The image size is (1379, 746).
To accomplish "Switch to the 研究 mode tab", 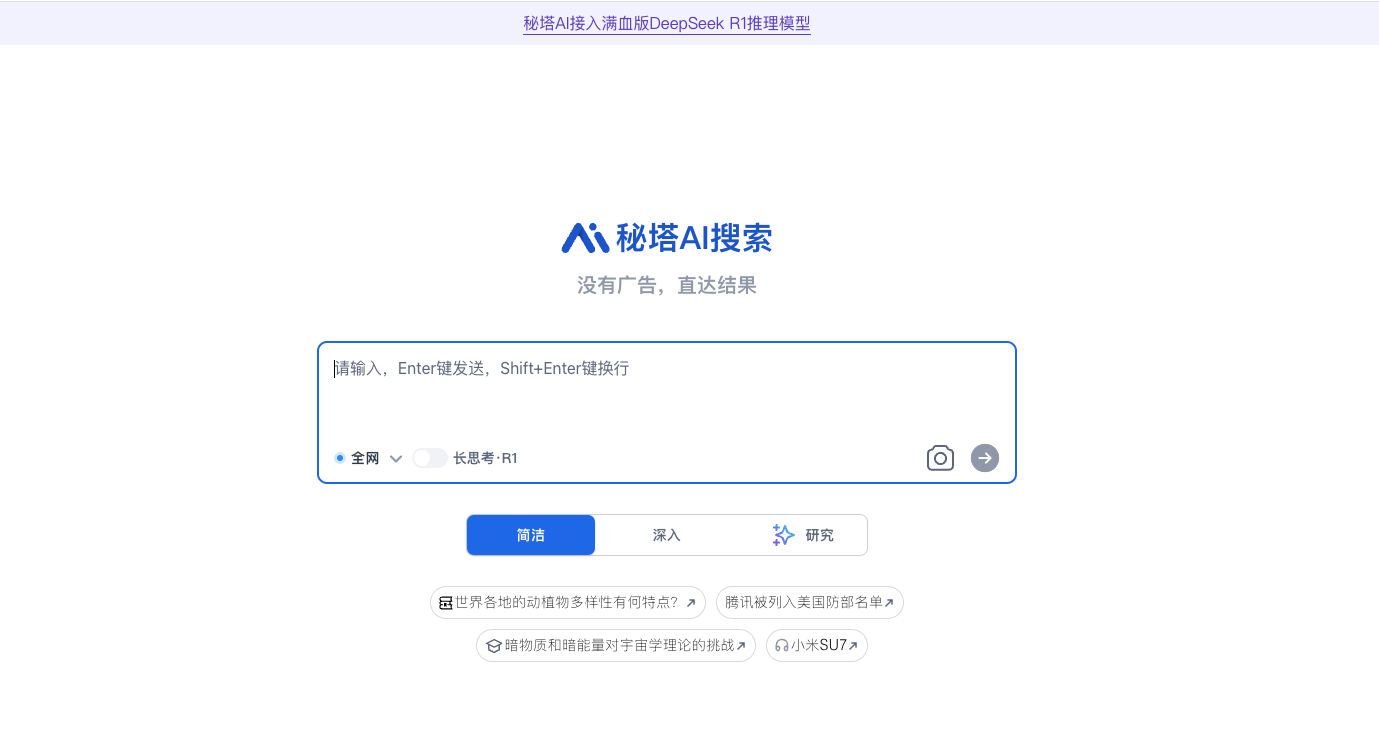I will click(802, 535).
